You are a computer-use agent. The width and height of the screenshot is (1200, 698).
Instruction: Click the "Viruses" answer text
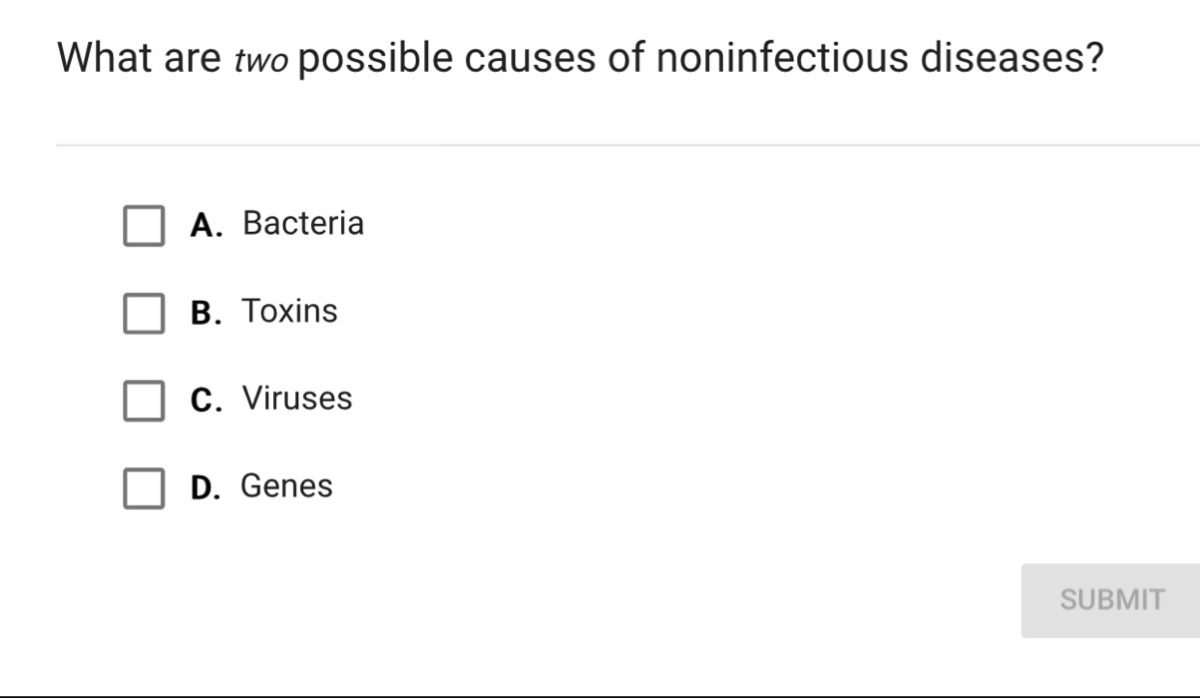[x=297, y=398]
